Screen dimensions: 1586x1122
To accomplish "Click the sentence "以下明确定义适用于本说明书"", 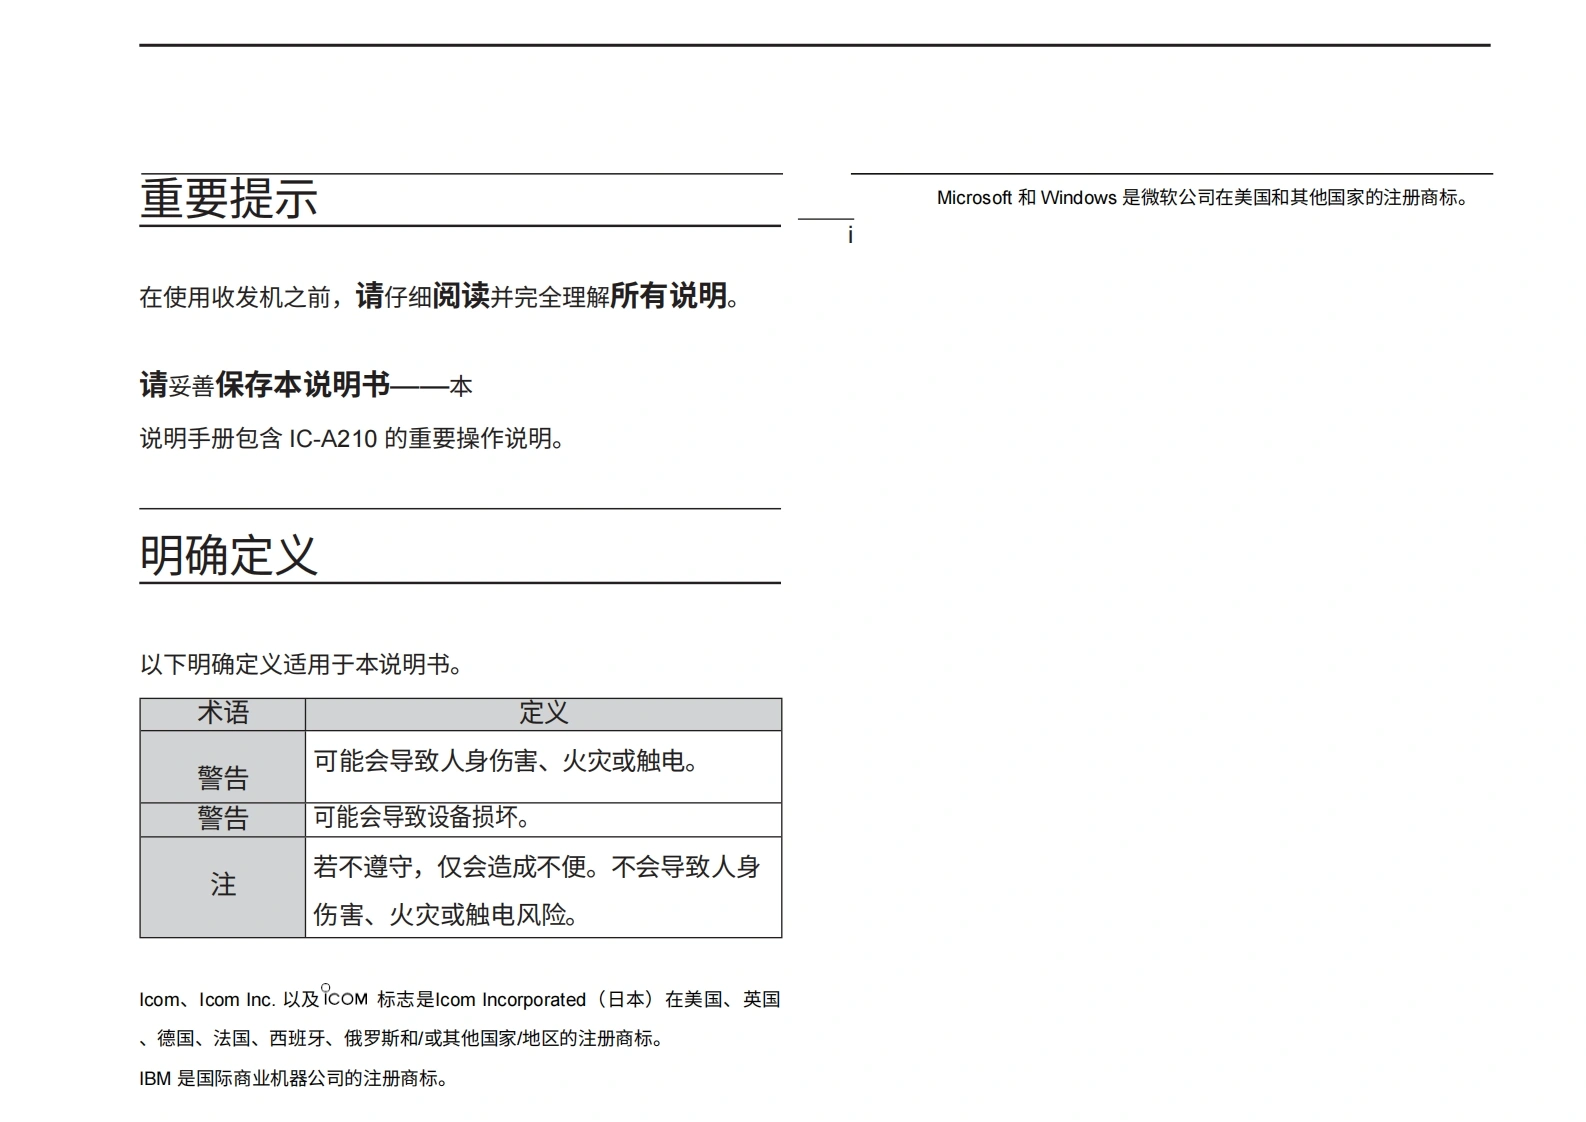I will 301,665.
